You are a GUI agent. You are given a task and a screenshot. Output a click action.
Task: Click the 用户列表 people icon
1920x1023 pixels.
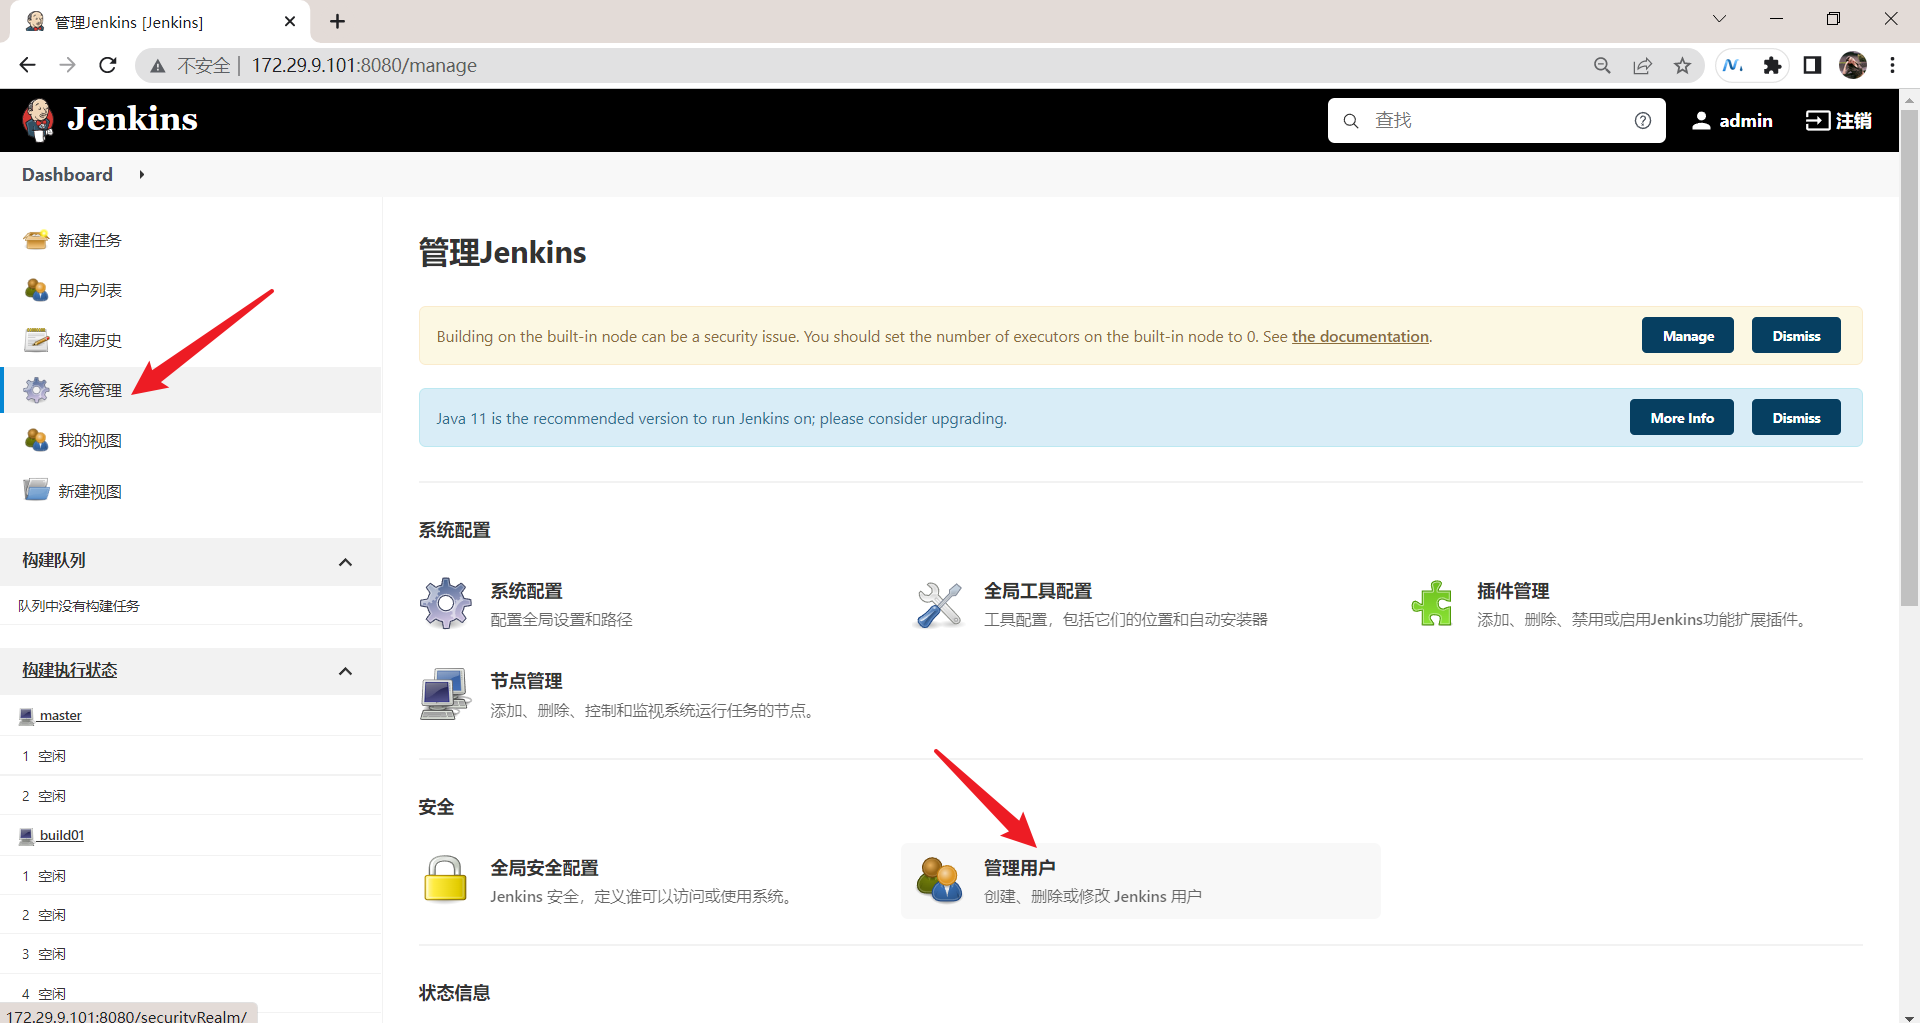36,290
